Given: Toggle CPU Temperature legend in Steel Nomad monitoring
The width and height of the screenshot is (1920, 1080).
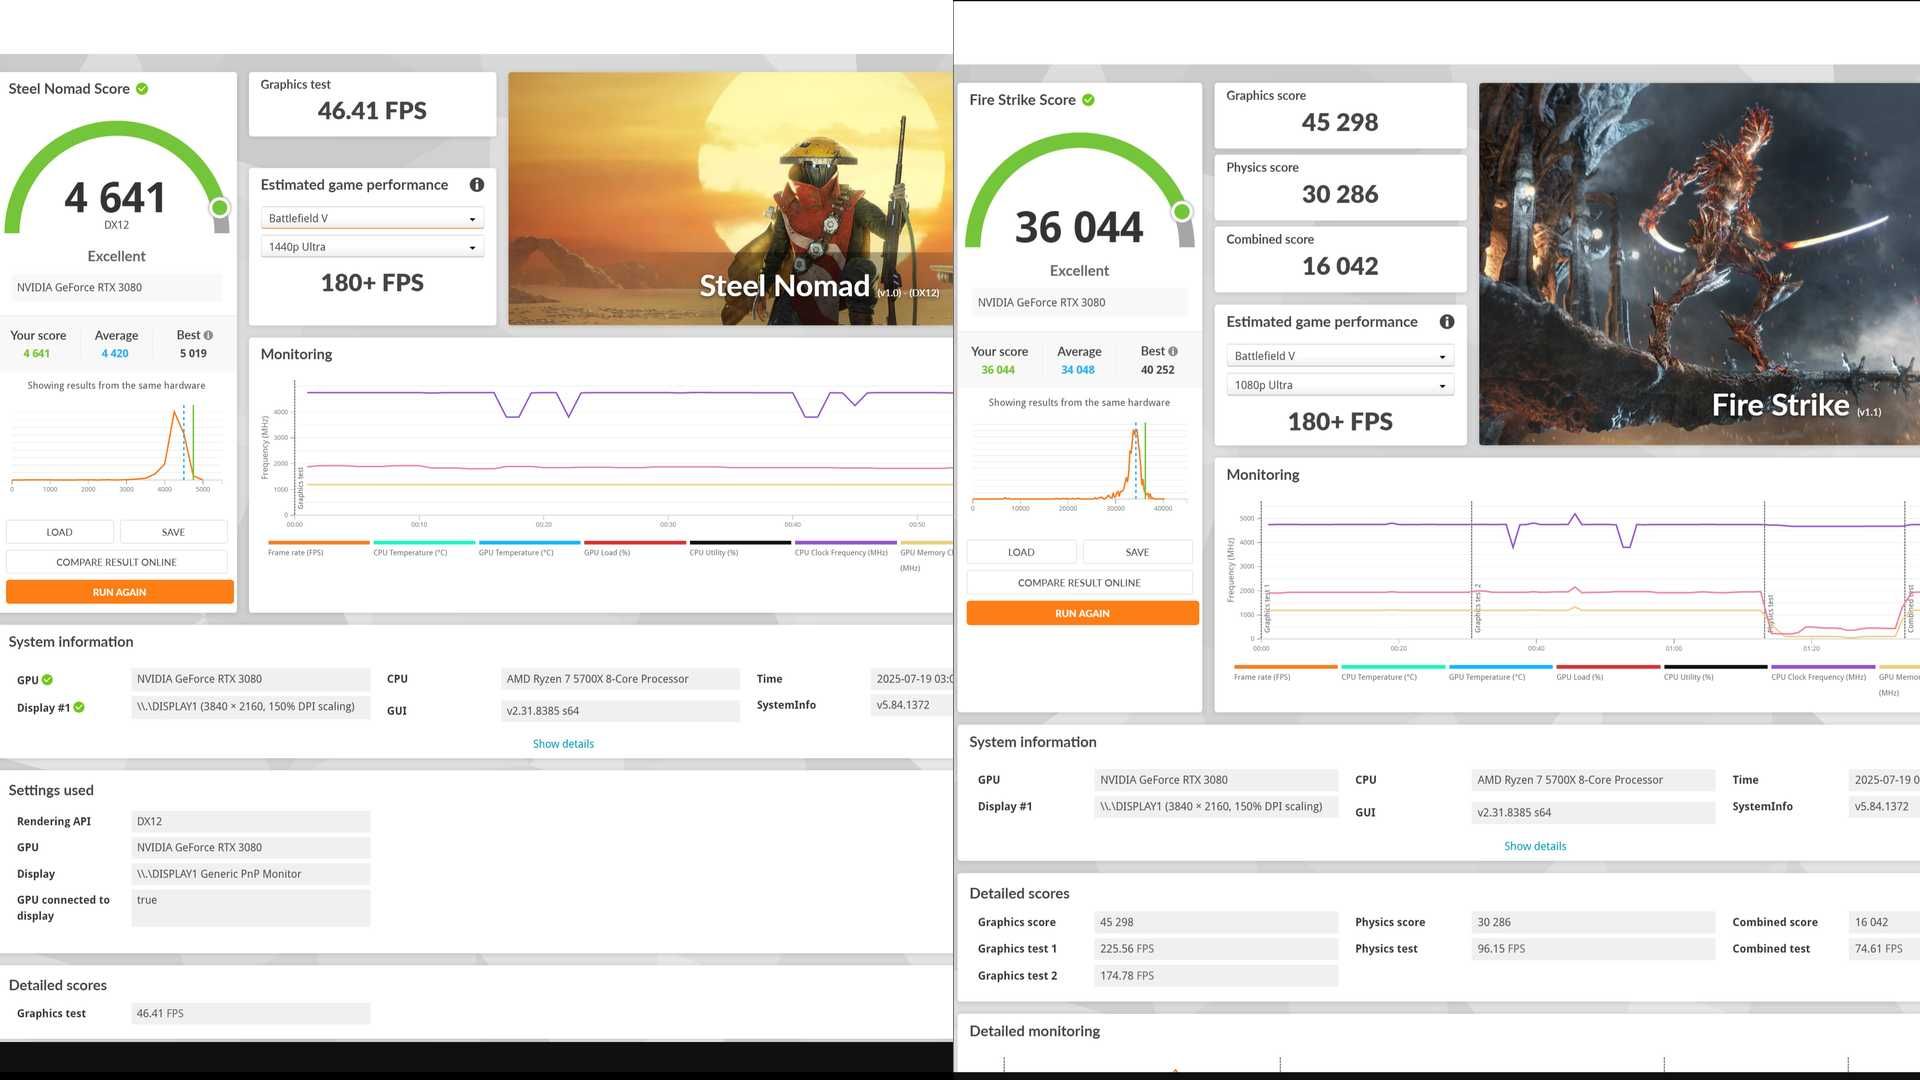Looking at the screenshot, I should point(424,548).
